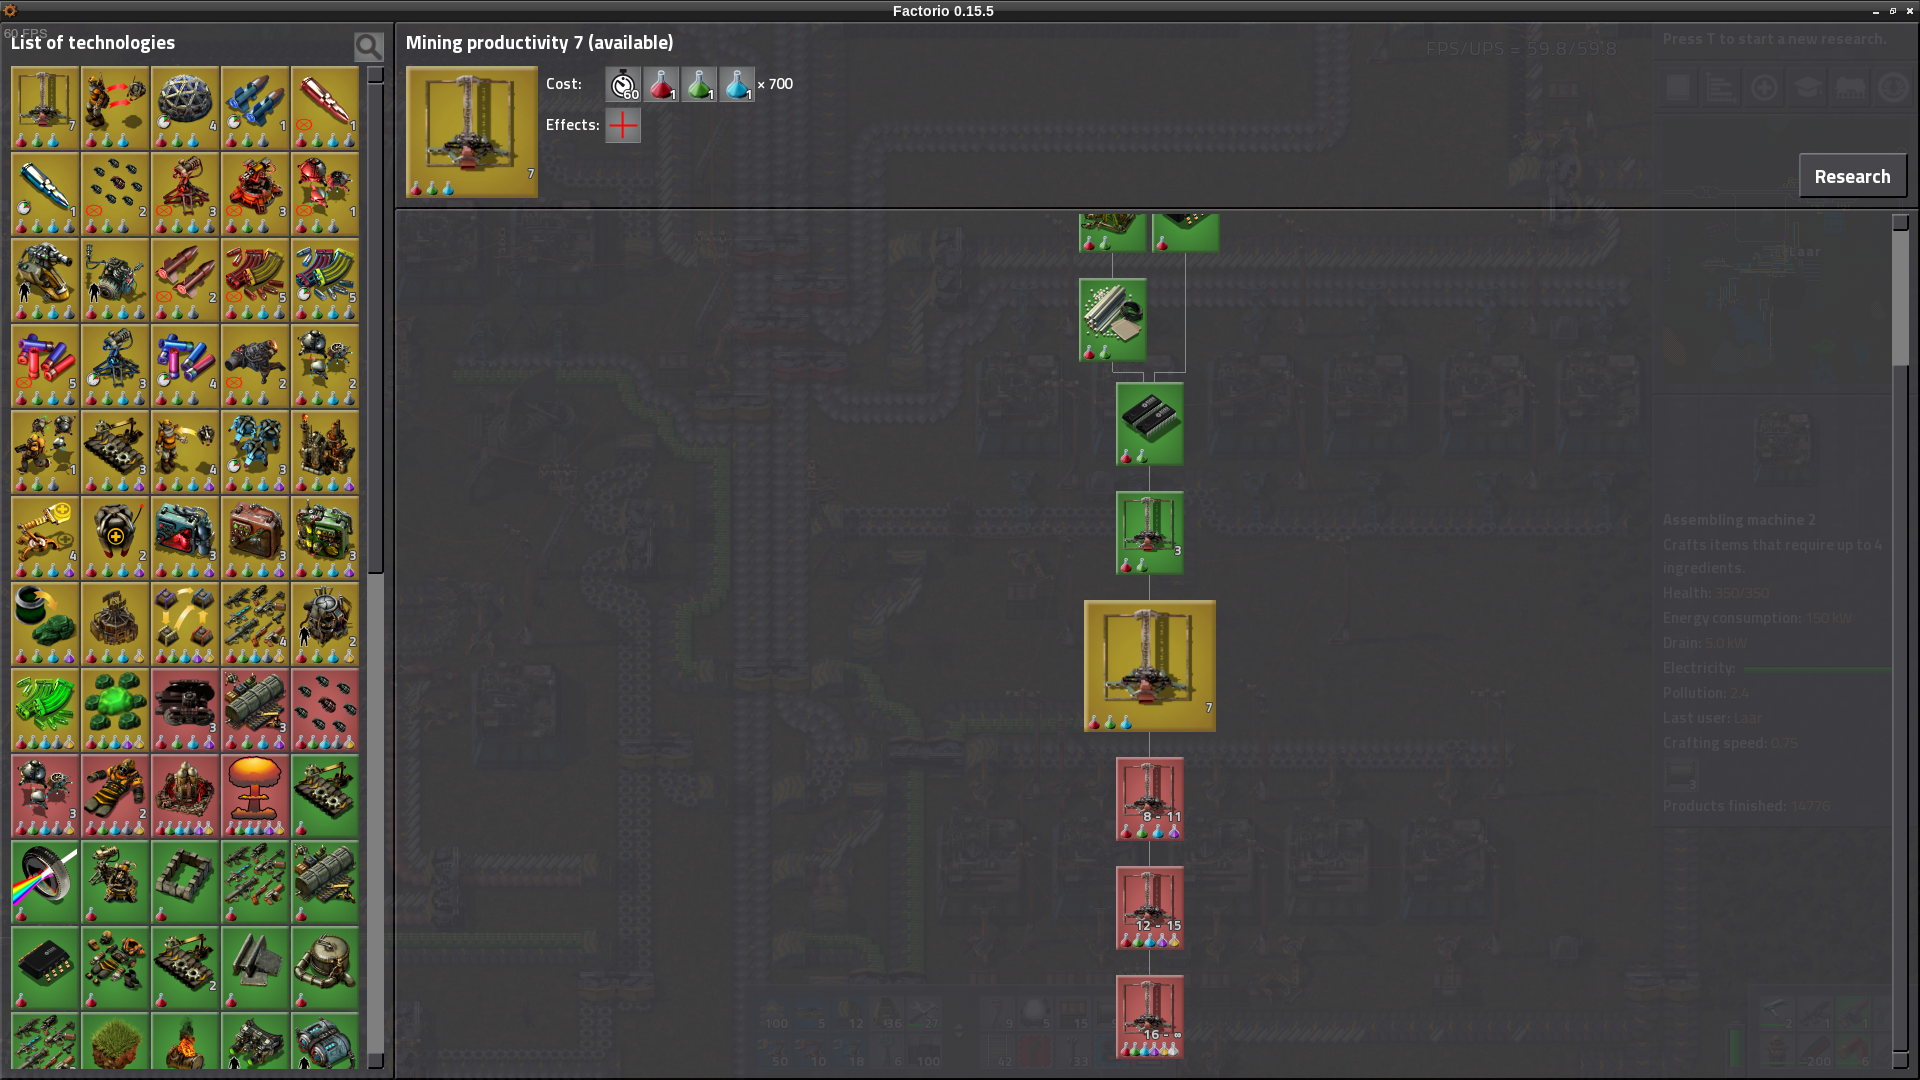Select Rocket damage 2 technology
The height and width of the screenshot is (1080, 1920).
point(185,280)
